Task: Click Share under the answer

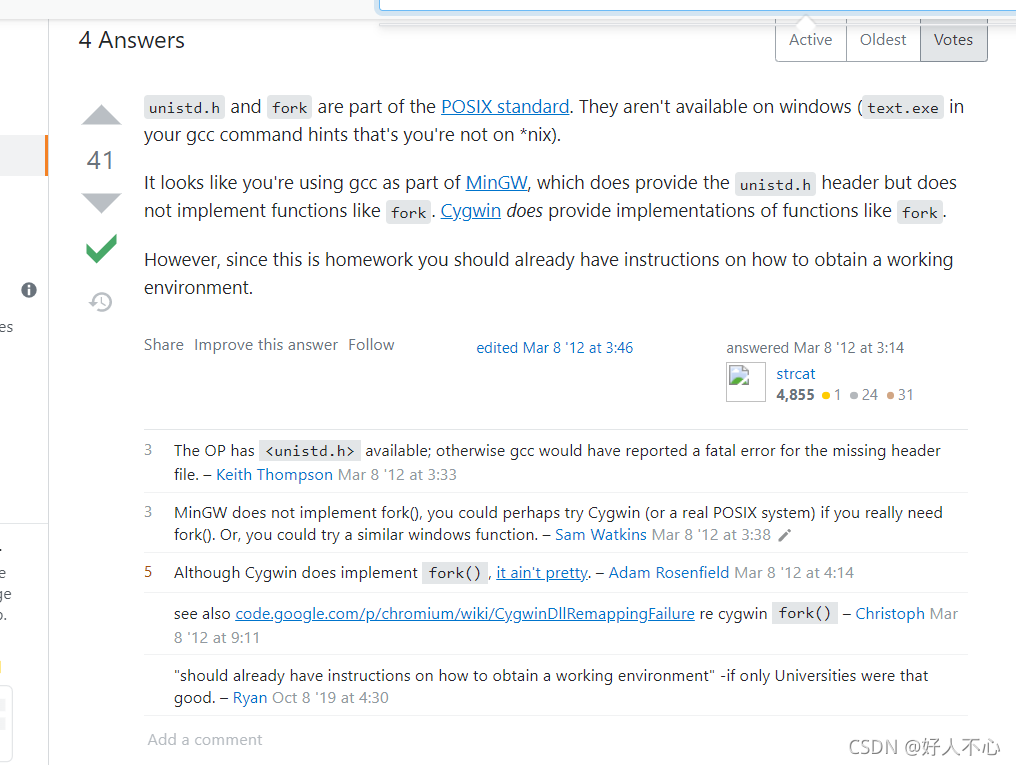Action: pyautogui.click(x=164, y=344)
